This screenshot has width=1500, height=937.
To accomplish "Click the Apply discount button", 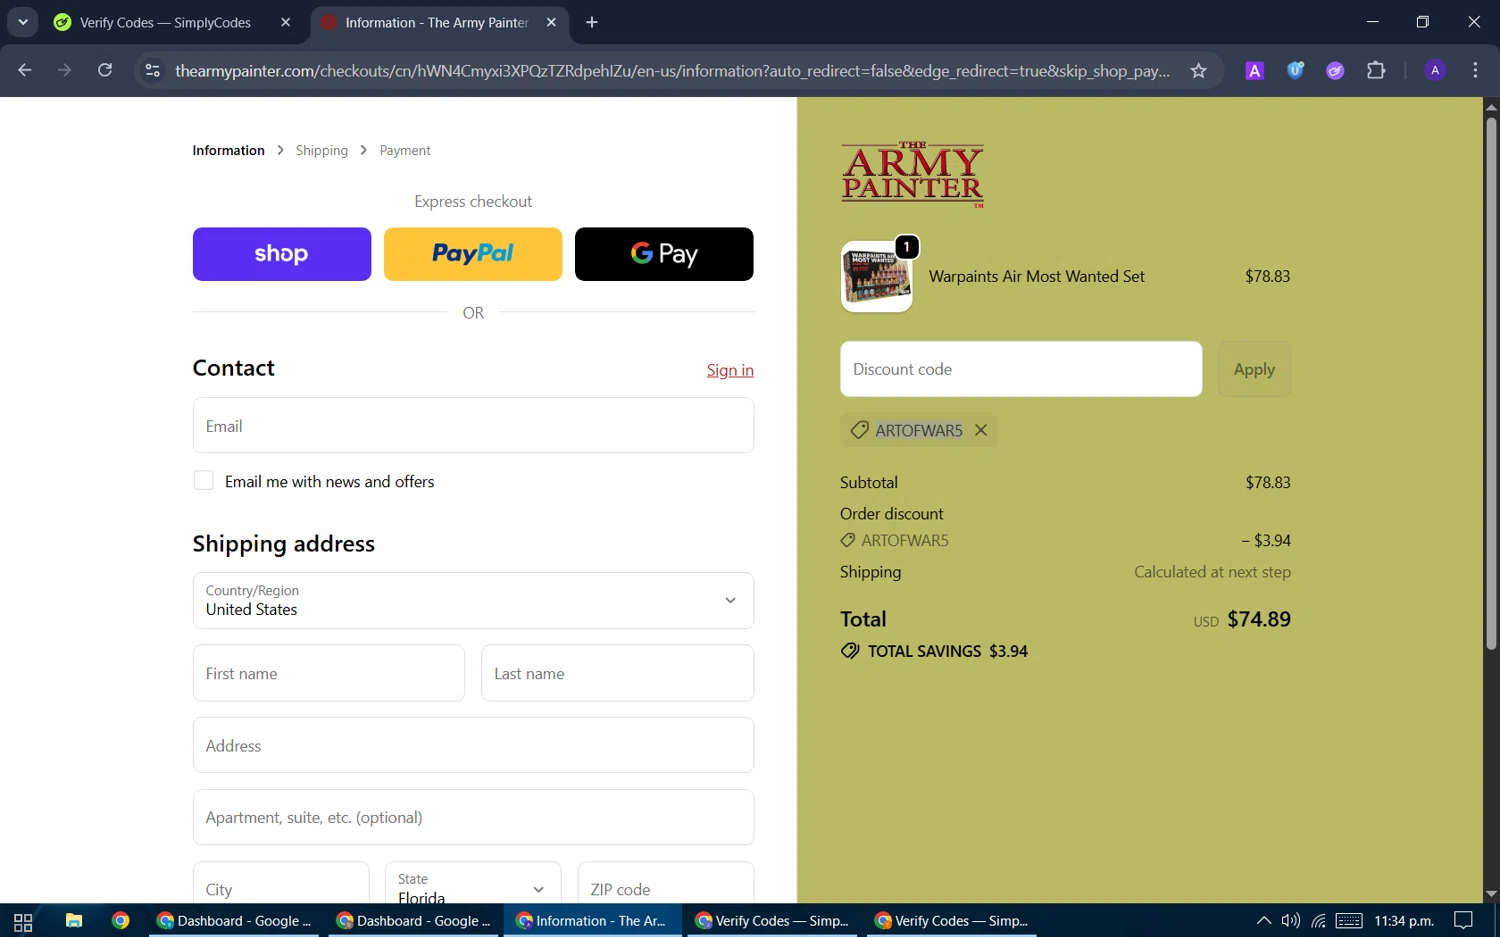I will [x=1254, y=369].
